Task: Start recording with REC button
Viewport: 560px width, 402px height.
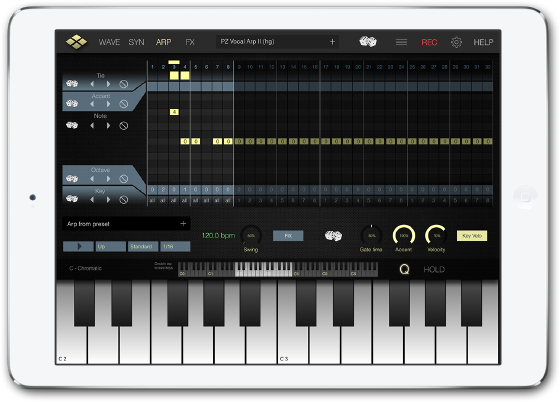Action: pos(429,42)
